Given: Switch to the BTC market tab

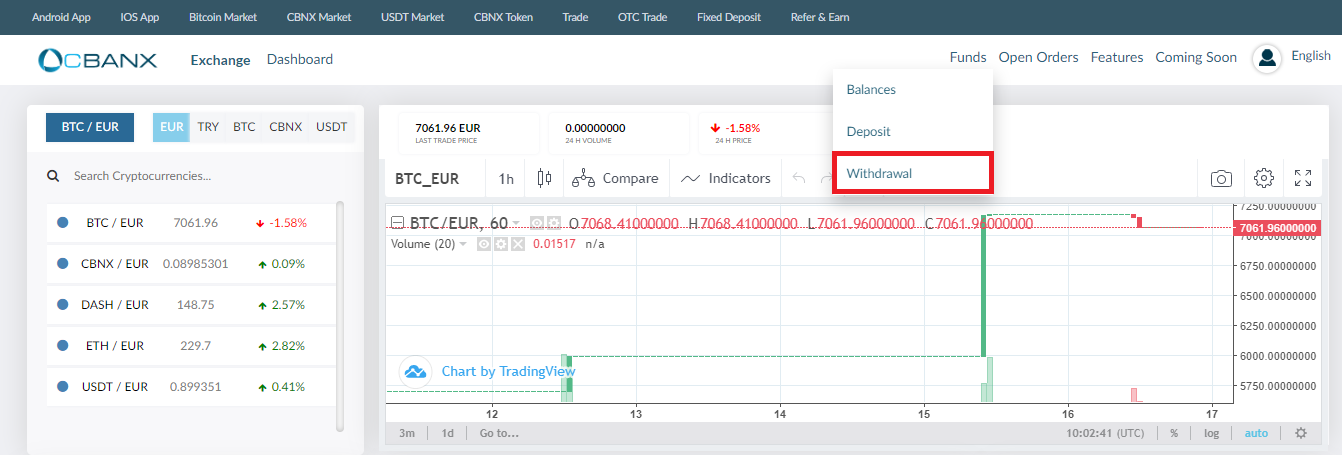Looking at the screenshot, I should [x=245, y=127].
